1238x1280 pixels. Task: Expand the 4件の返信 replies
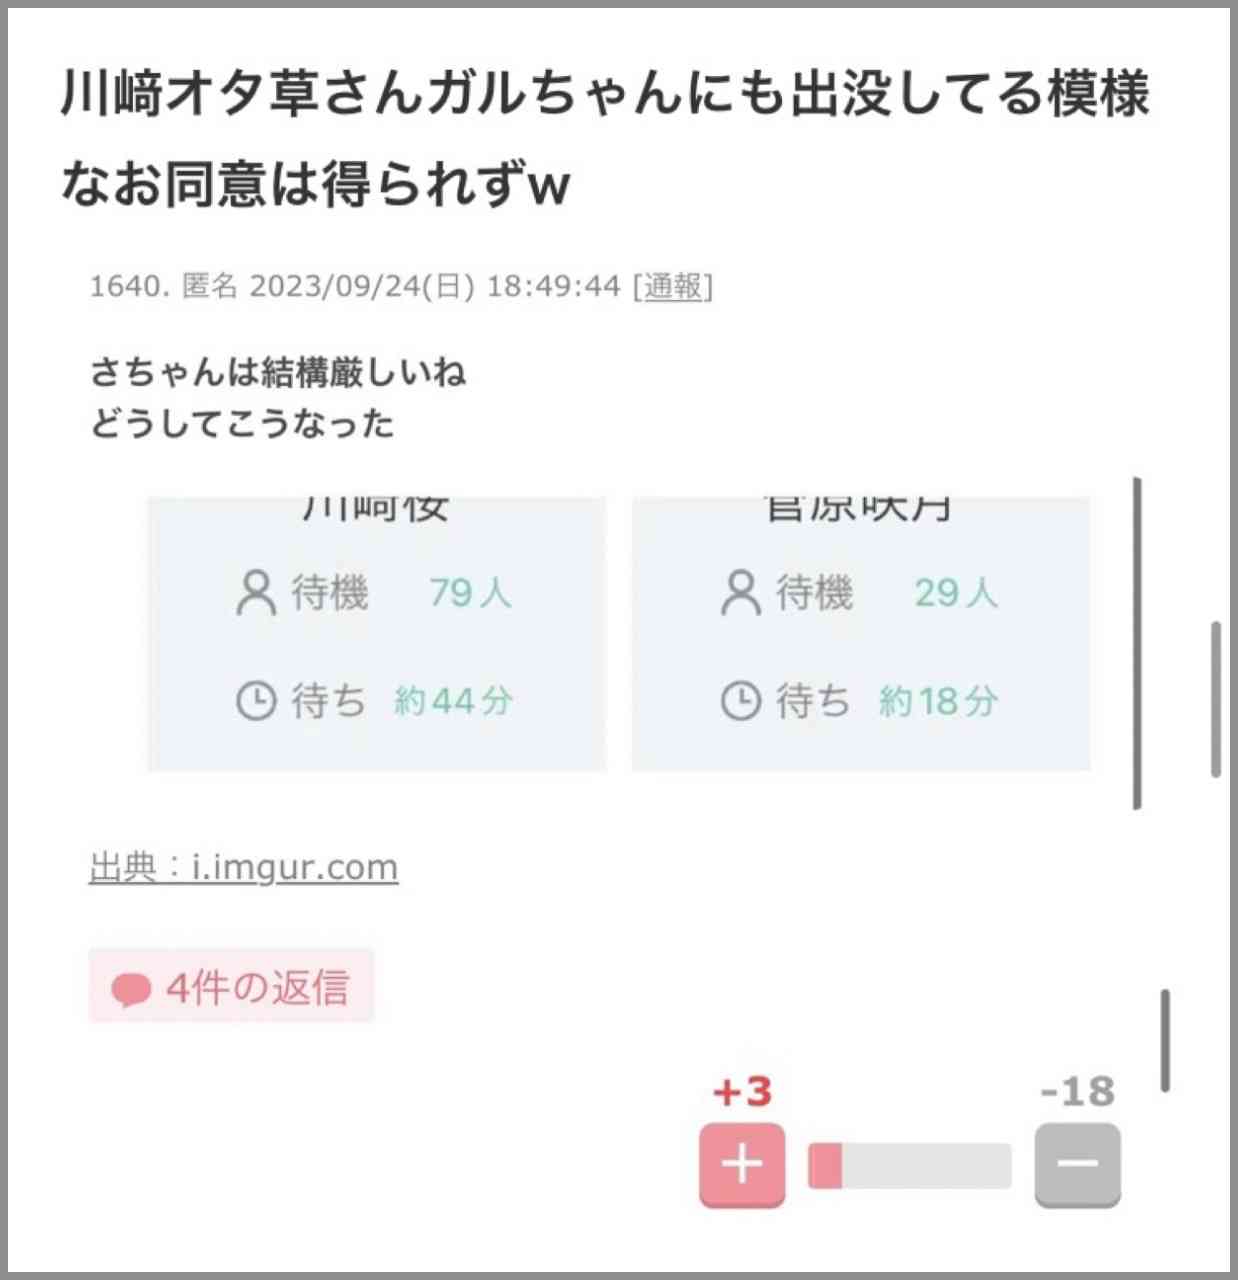[231, 987]
